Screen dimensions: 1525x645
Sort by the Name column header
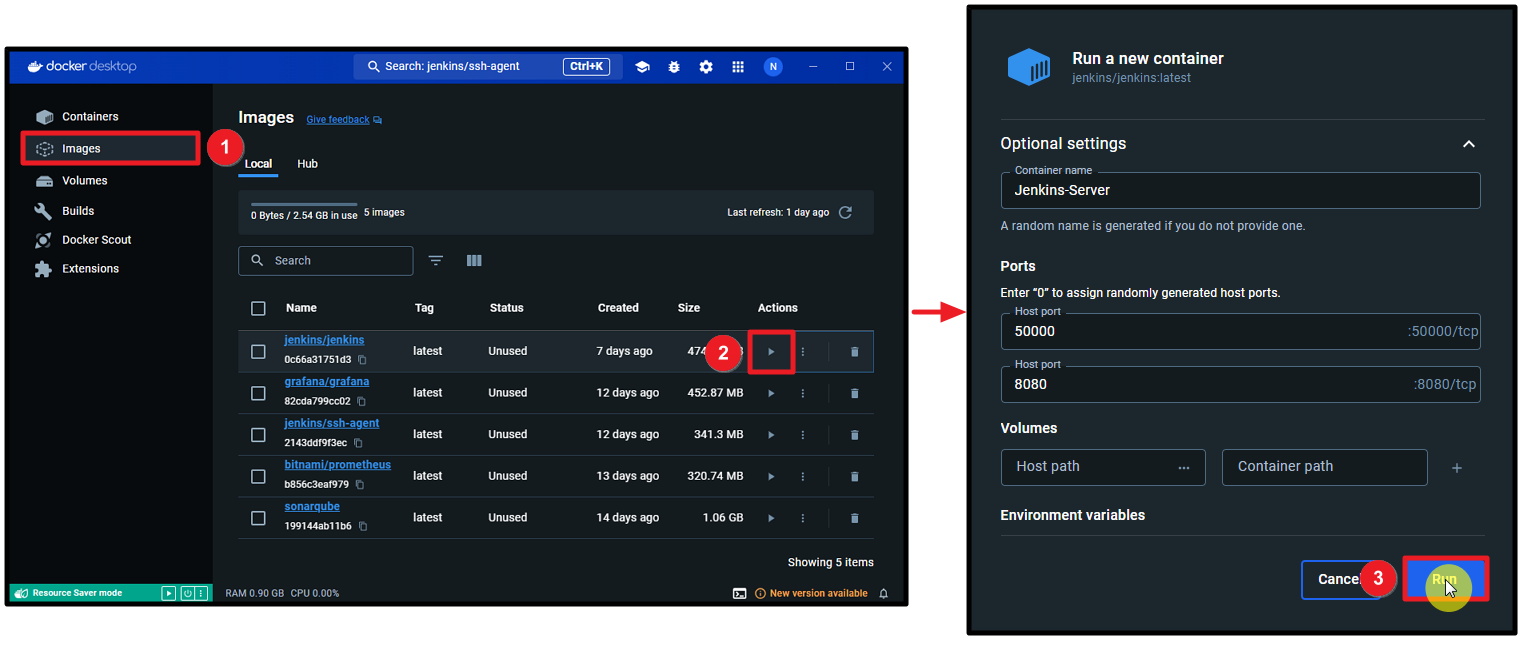301,308
